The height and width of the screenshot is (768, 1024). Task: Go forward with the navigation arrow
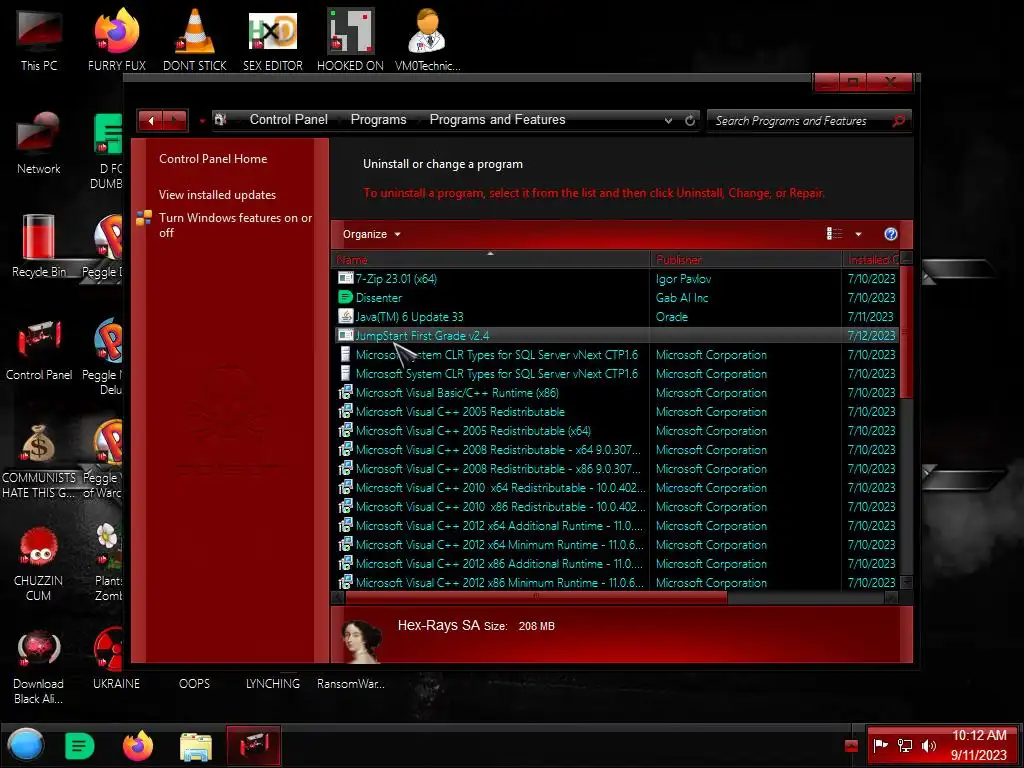(x=175, y=120)
